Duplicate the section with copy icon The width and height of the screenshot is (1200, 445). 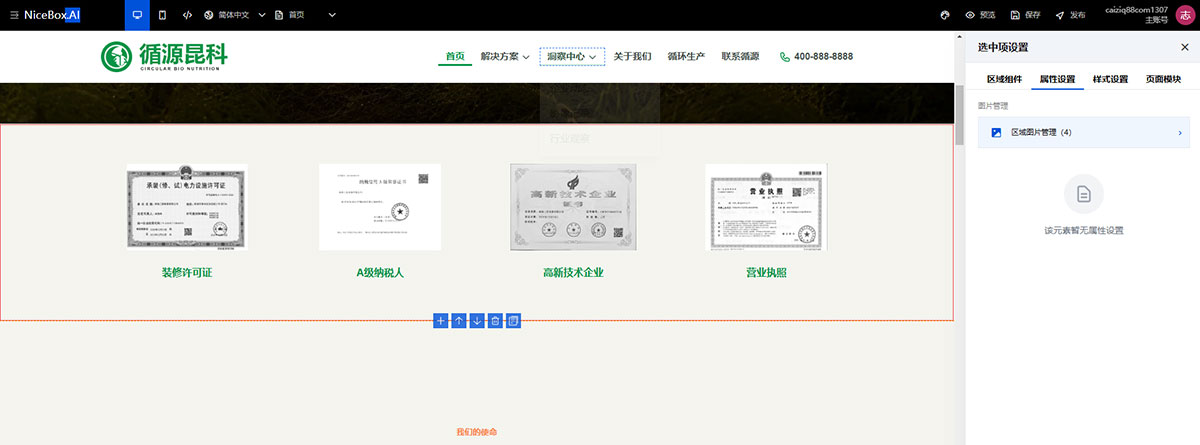(513, 321)
